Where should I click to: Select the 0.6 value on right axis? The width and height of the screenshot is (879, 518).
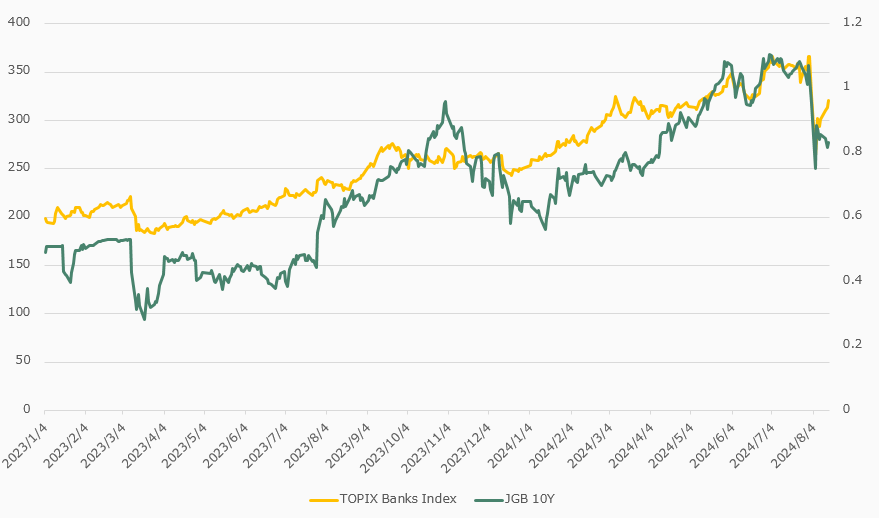[x=855, y=216]
